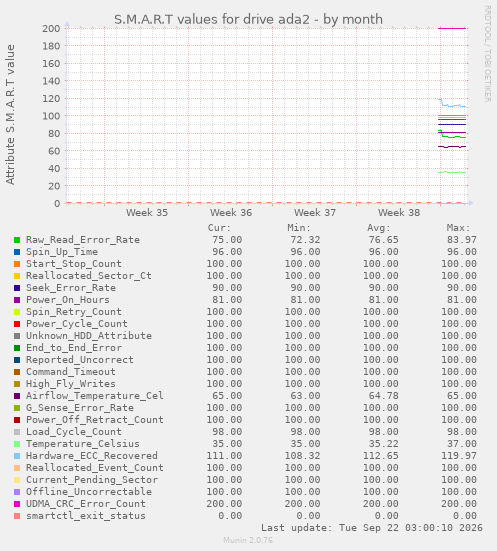Screen dimensions: 497x551
Task: Click the blue Spin_Up_Time legend swatch
Action: coord(17,252)
